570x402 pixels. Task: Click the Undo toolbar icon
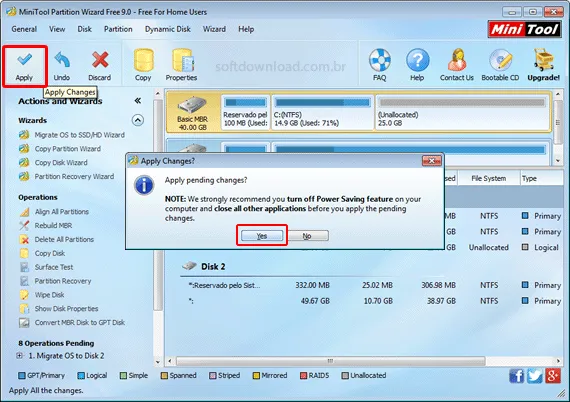click(62, 66)
